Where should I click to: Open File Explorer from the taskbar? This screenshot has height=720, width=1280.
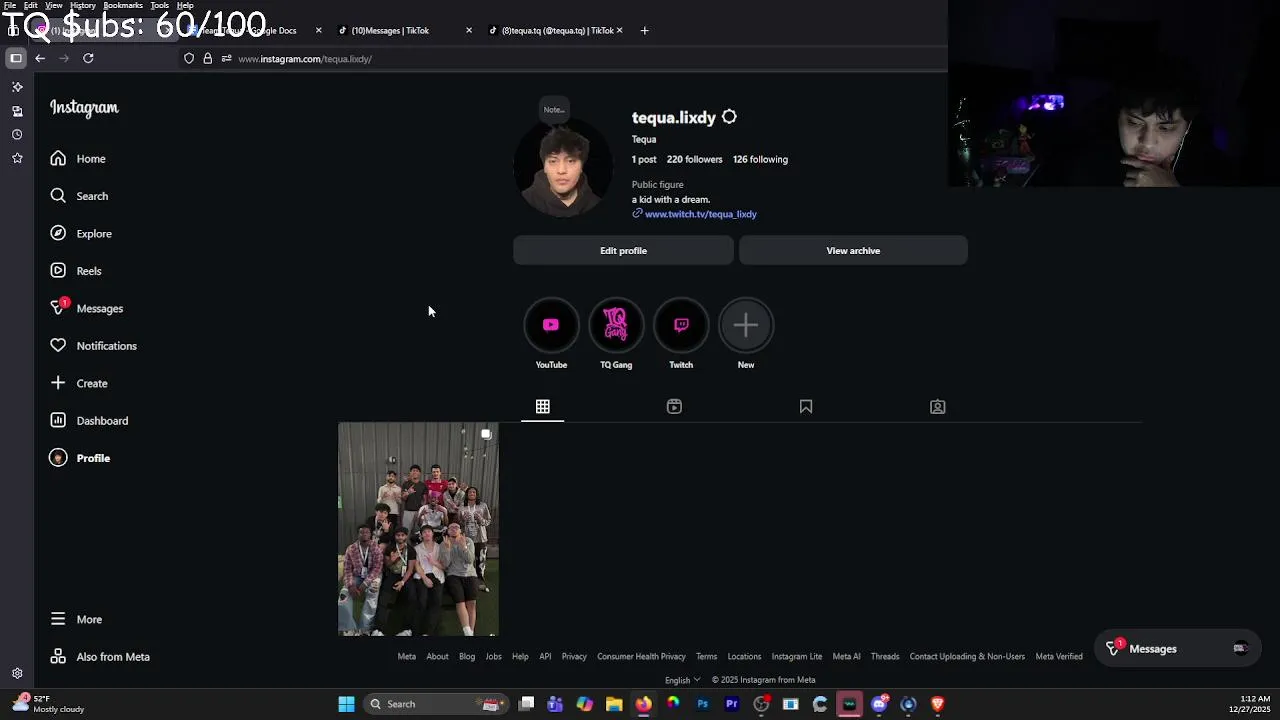(614, 704)
